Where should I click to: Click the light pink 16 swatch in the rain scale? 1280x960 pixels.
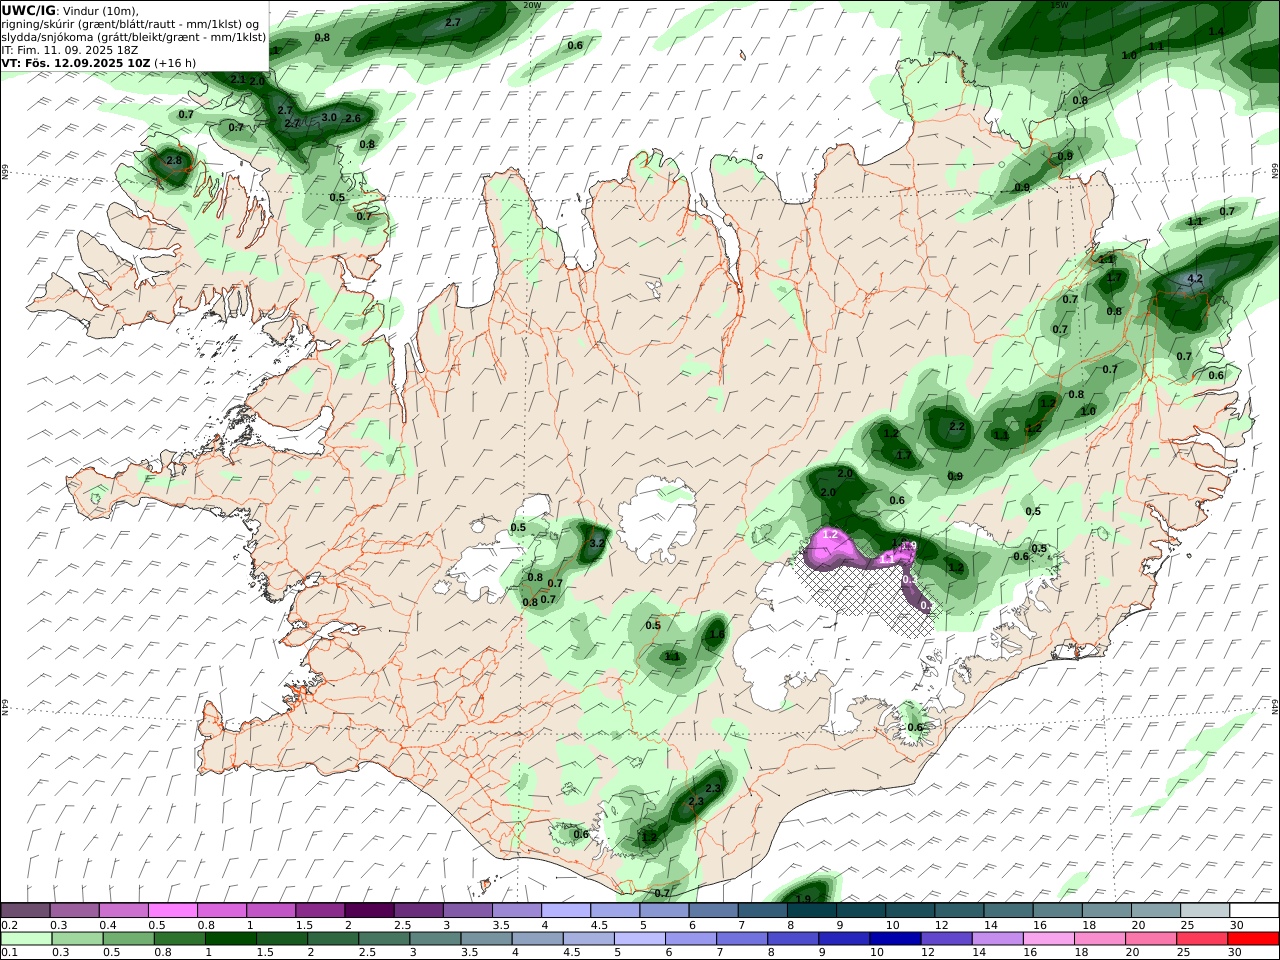pyautogui.click(x=1048, y=938)
